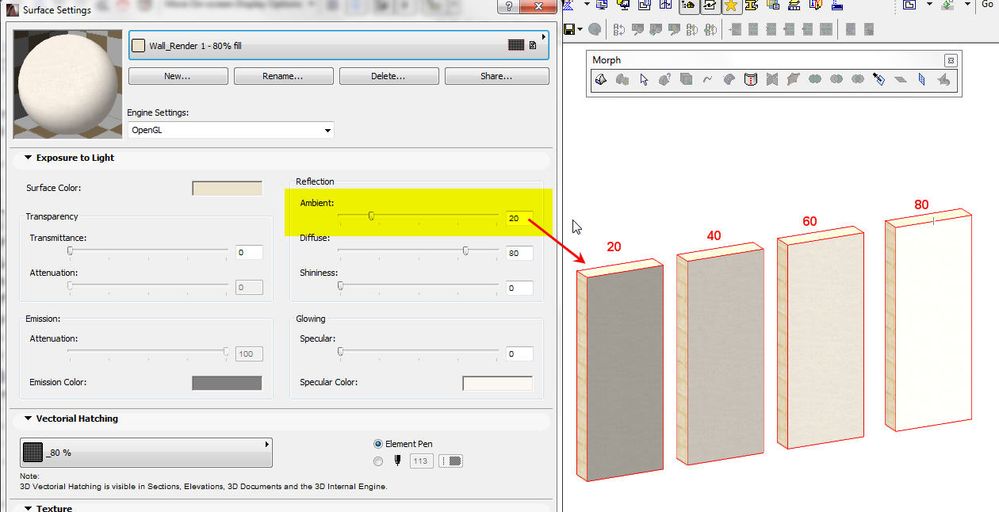Select the Element Pen radio button
999x512 pixels.
pyautogui.click(x=378, y=444)
